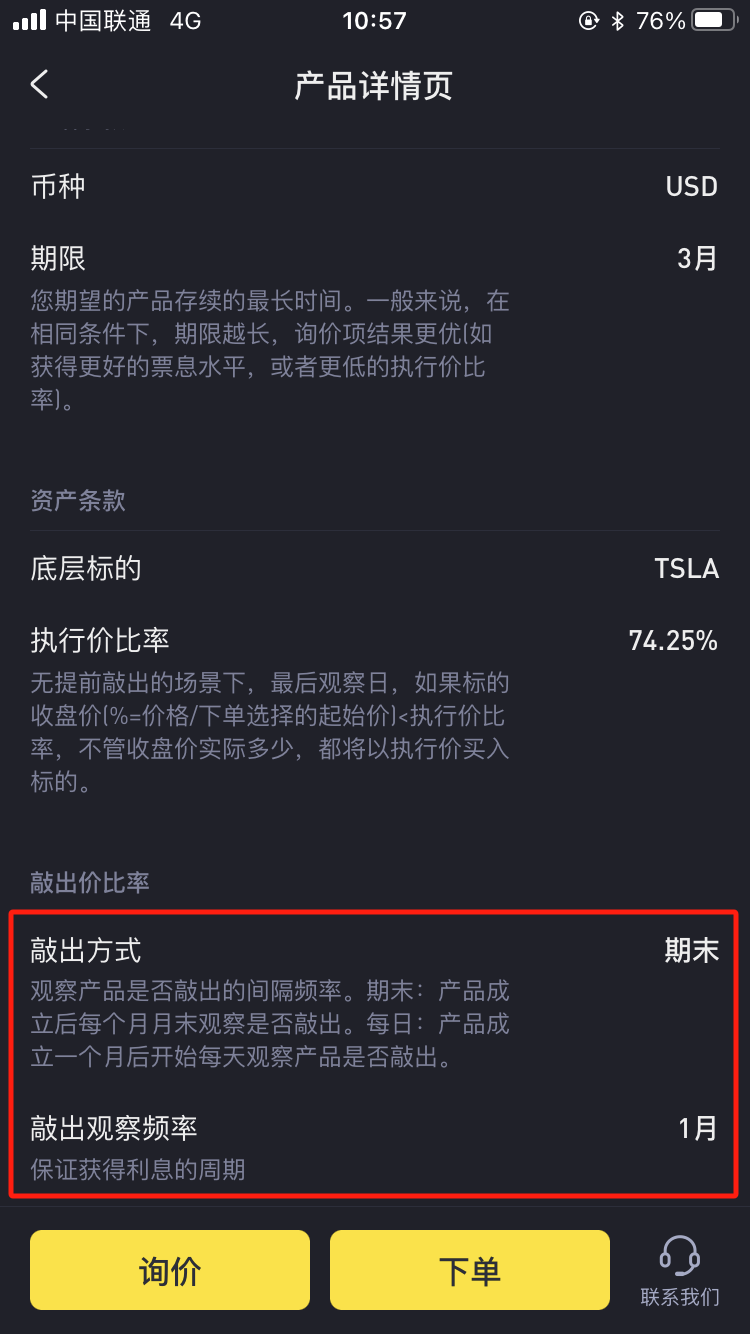Tap the 执行价比率 row label

click(x=100, y=640)
